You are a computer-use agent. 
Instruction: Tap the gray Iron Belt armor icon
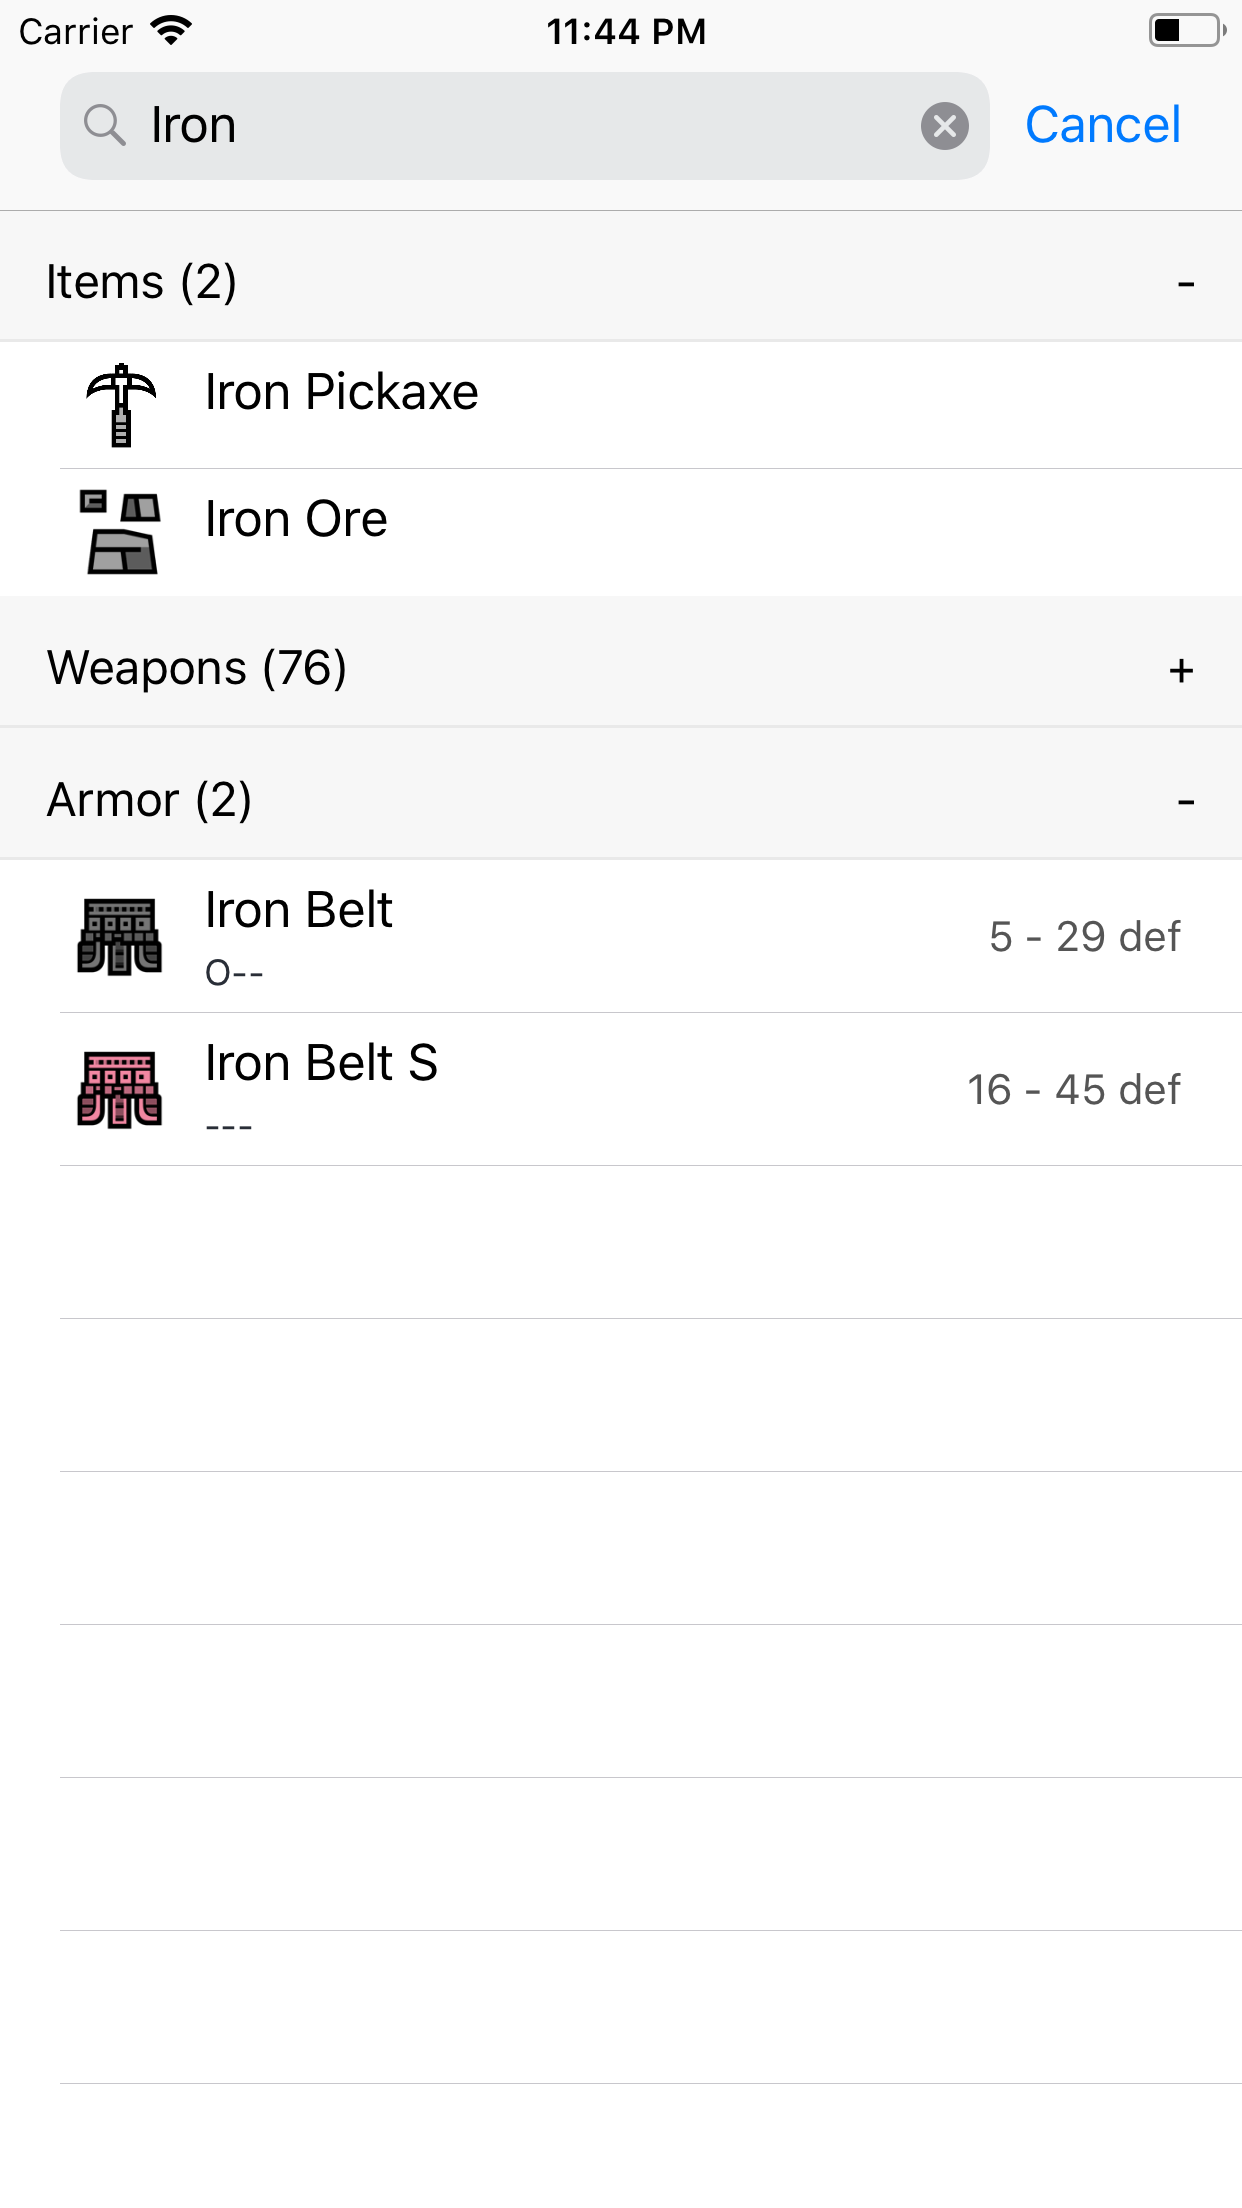point(120,936)
